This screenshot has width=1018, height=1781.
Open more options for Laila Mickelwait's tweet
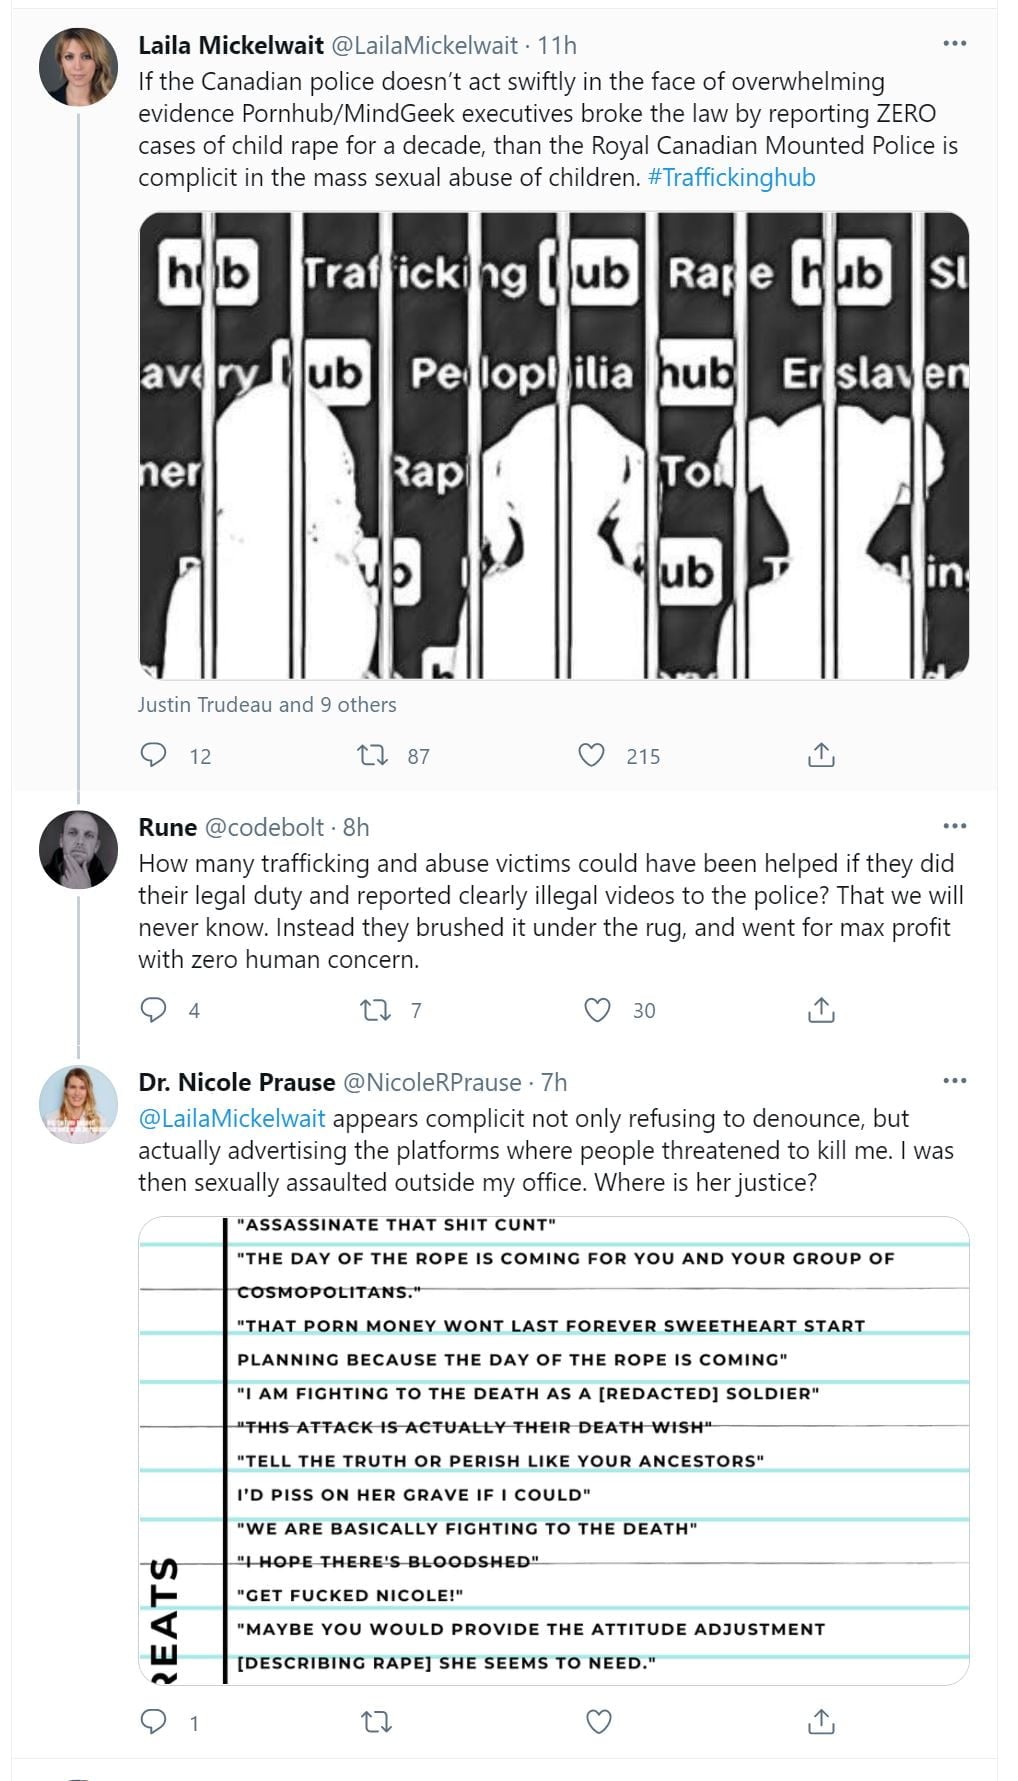[955, 44]
